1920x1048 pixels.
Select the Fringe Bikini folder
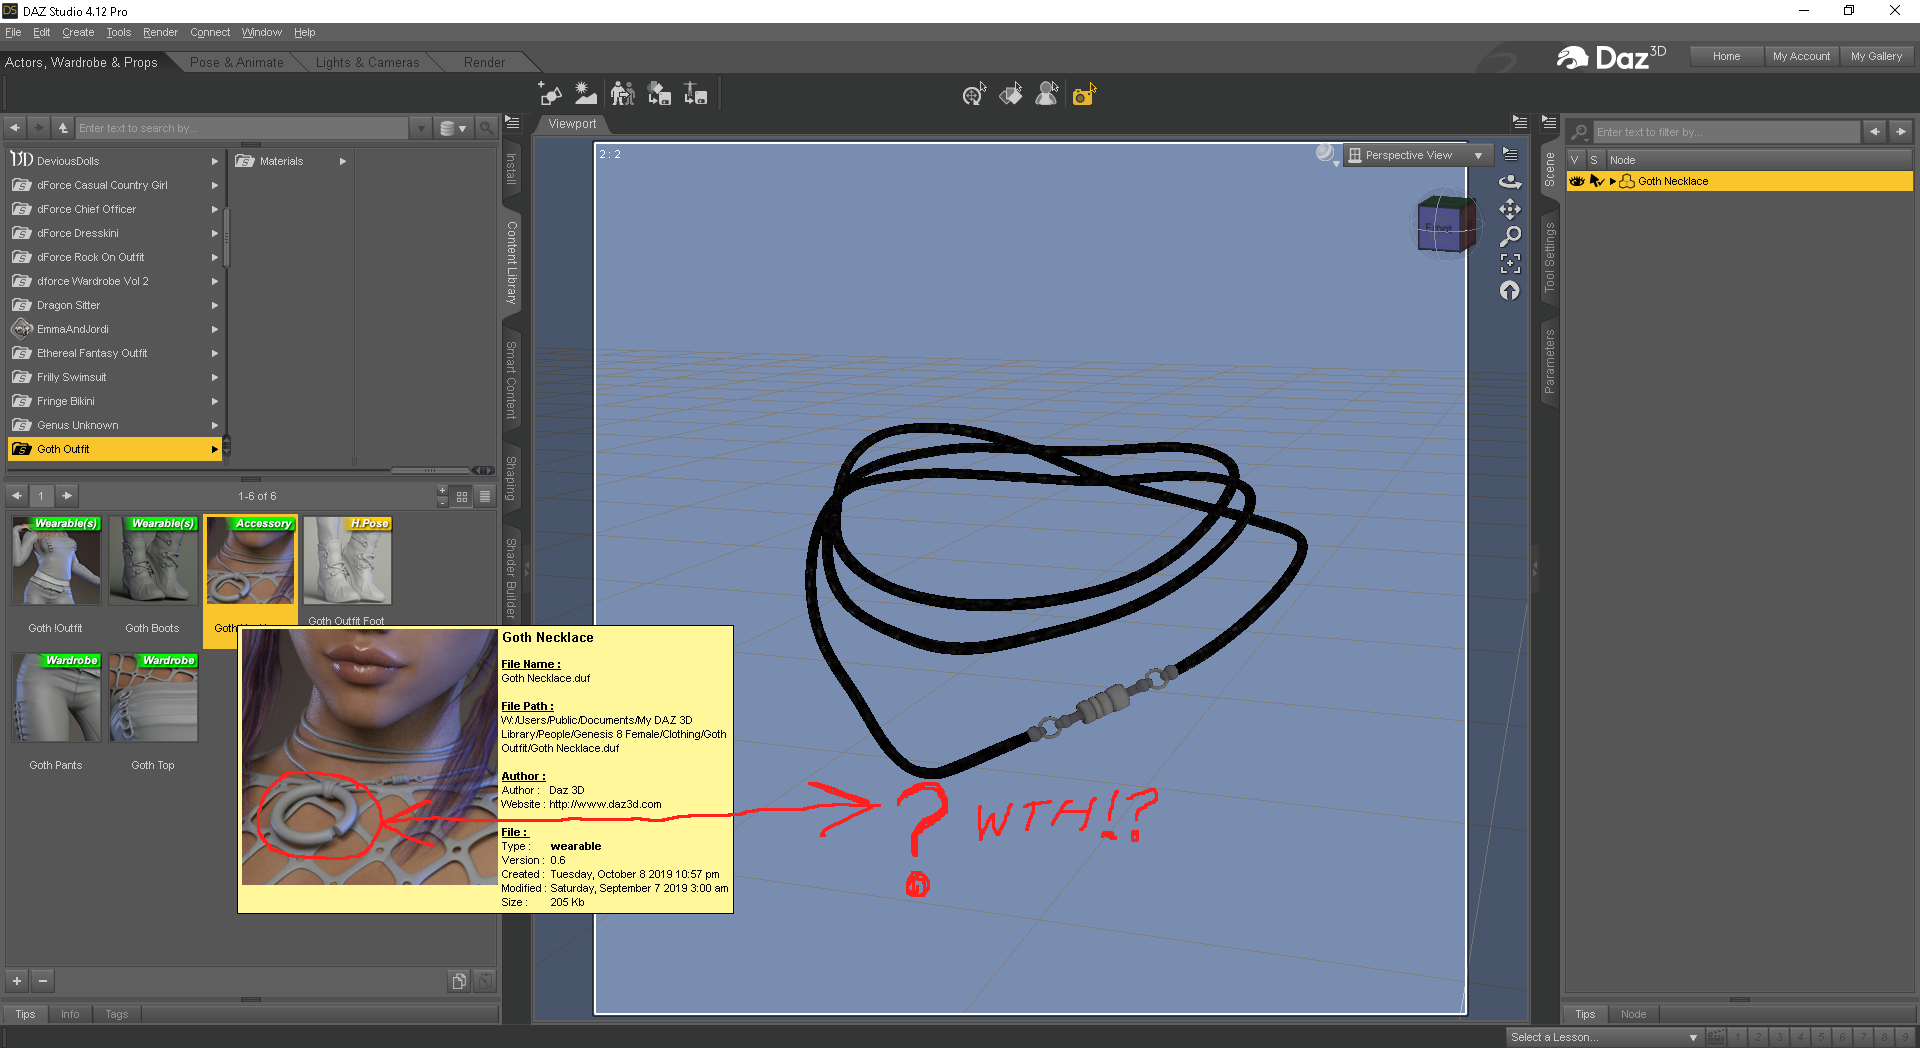114,401
